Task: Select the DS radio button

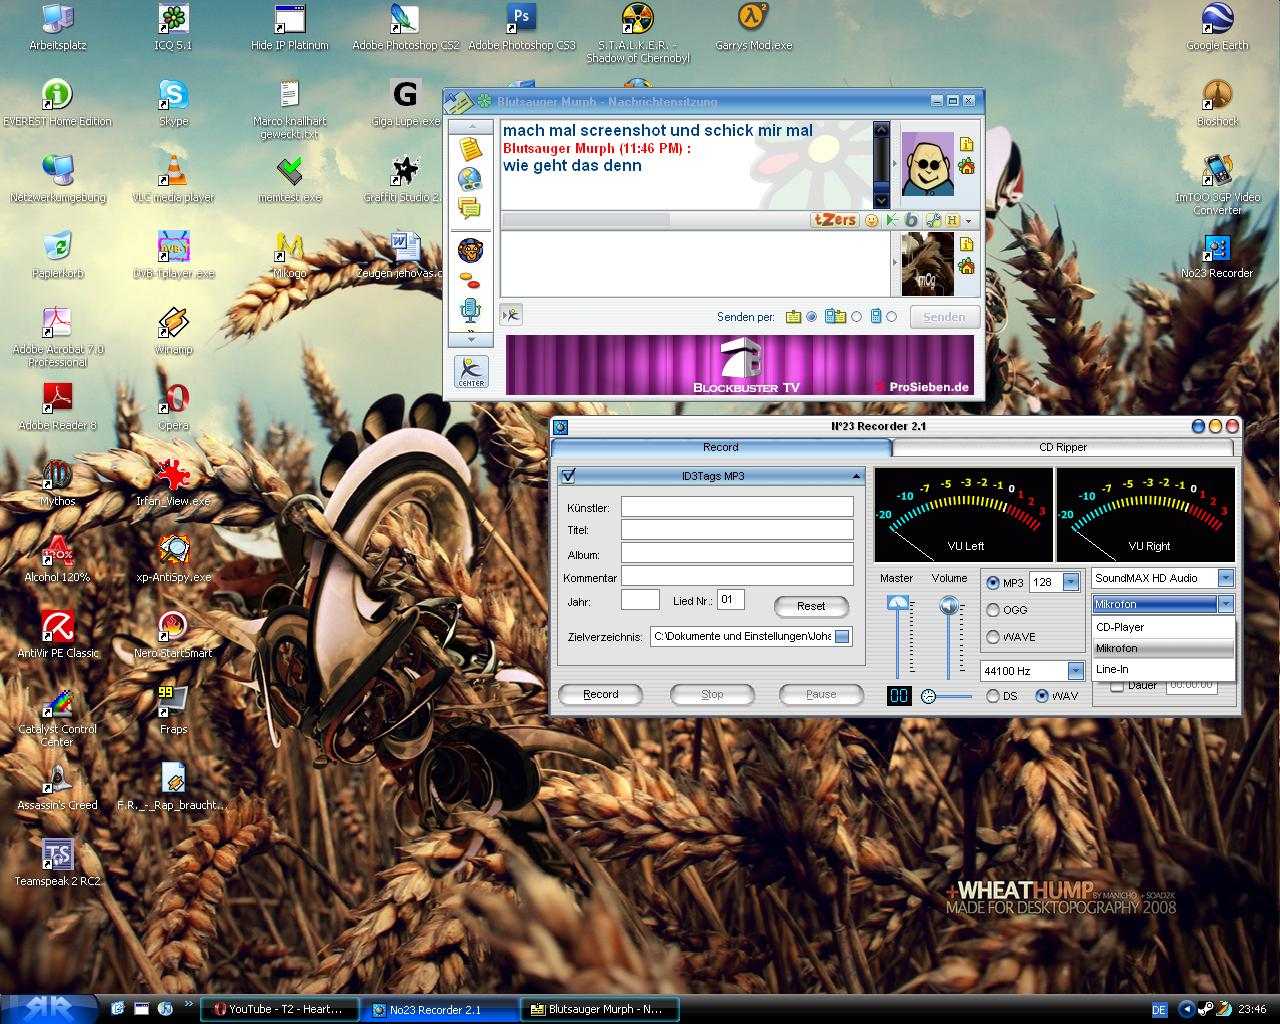Action: (993, 696)
